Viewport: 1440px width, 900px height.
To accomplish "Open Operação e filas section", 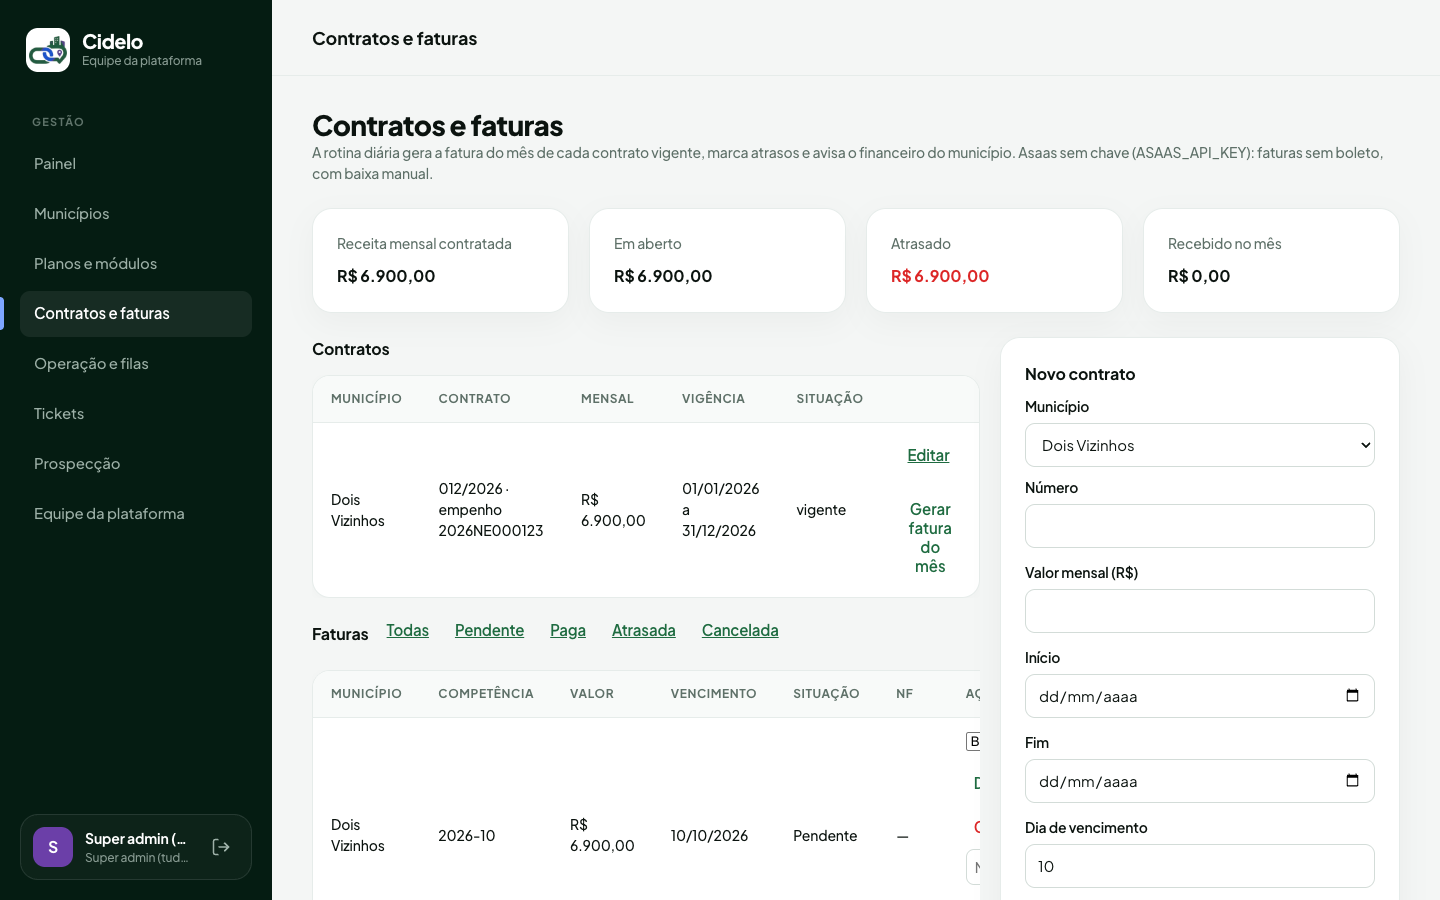I will 136,364.
